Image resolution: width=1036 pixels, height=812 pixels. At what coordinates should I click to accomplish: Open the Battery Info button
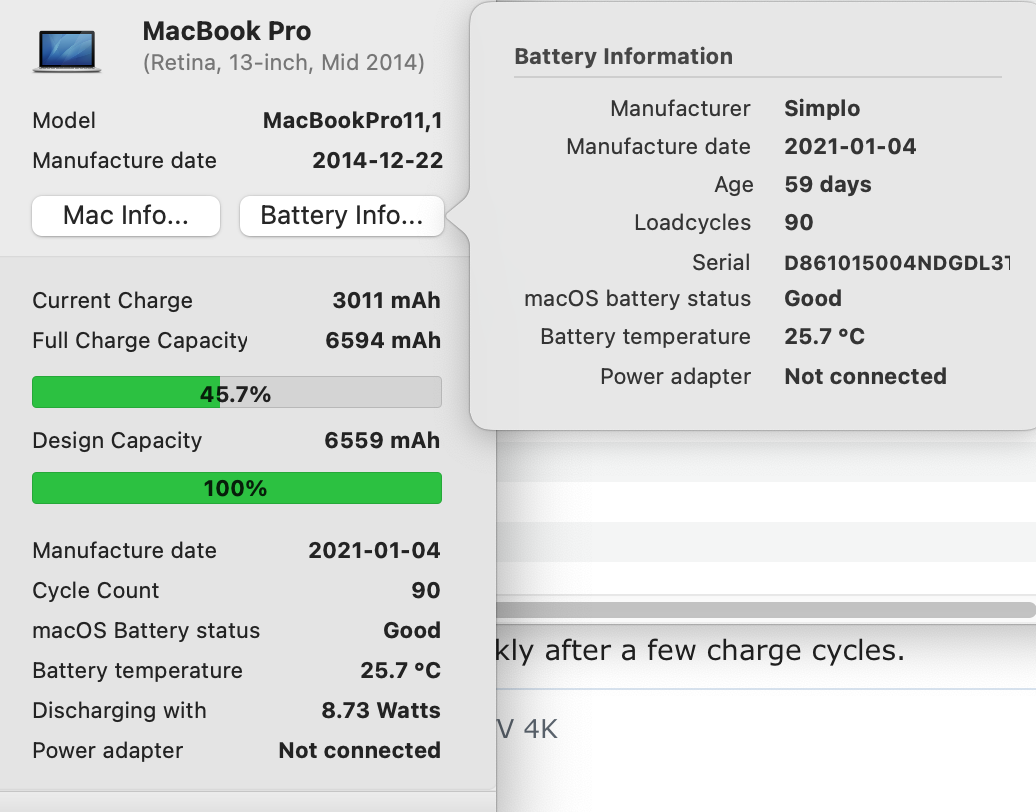pos(341,216)
